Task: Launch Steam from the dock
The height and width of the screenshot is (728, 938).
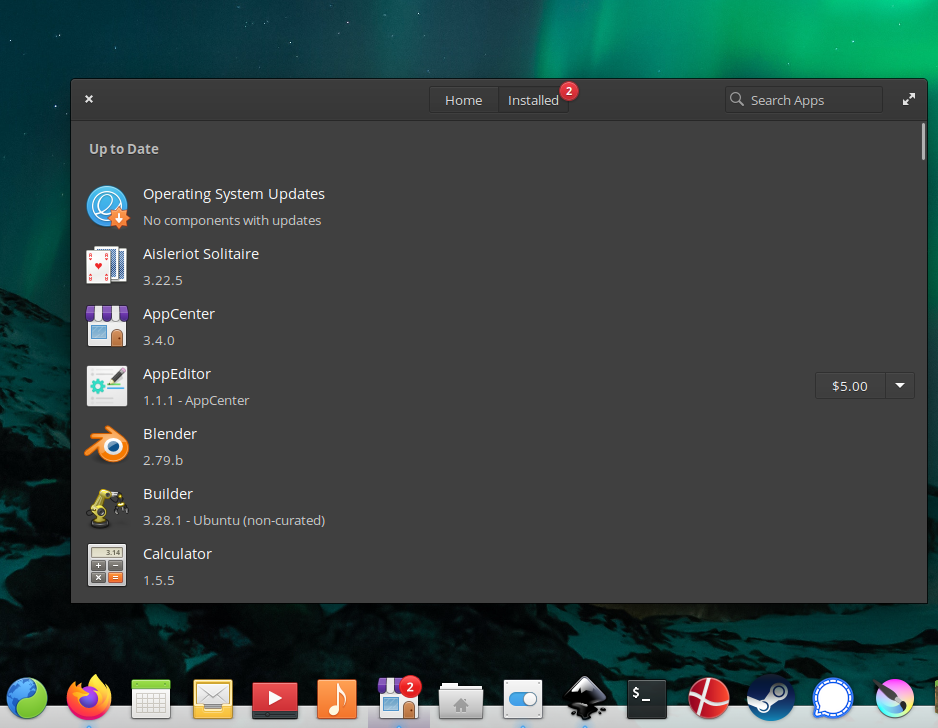Action: pos(770,698)
